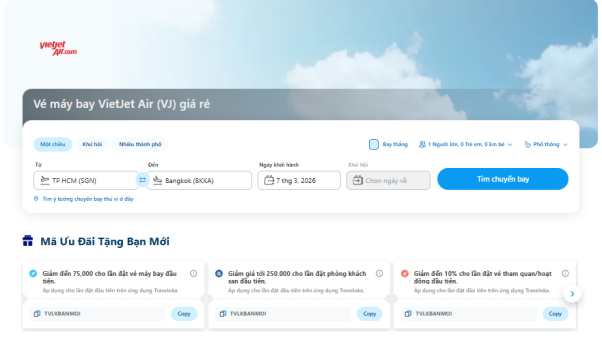The width and height of the screenshot is (602, 364).
Task: Click copy icon beside activities coupon code
Action: (x=408, y=314)
